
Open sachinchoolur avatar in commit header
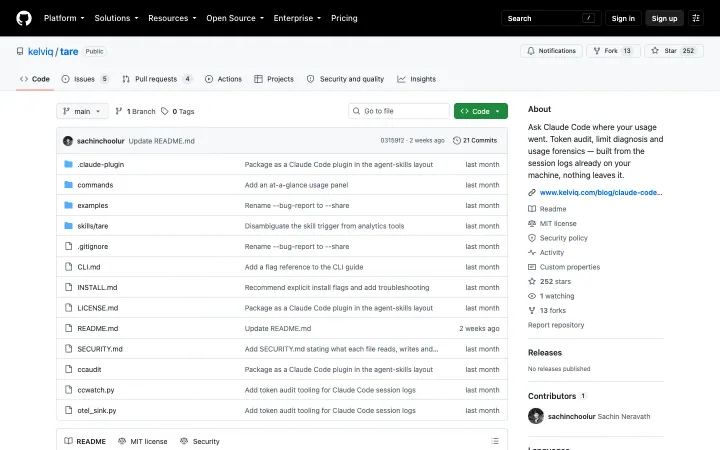[68, 141]
